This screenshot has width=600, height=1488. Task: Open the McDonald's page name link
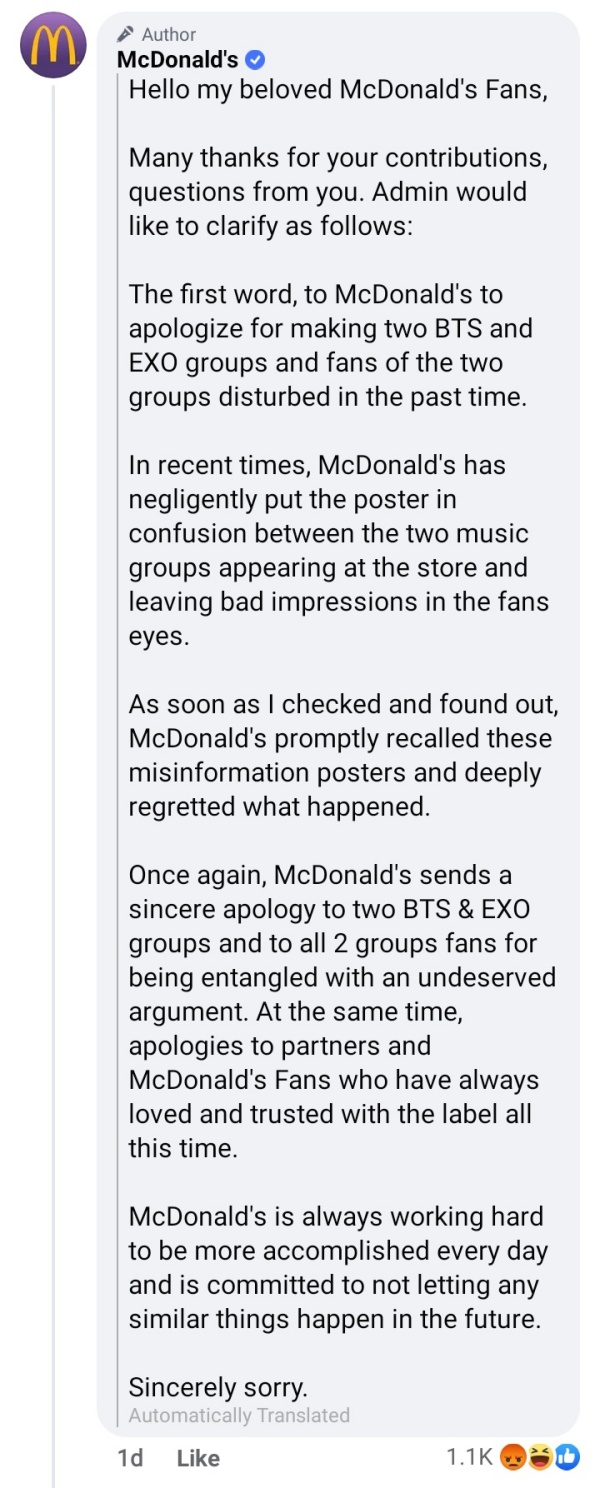(177, 60)
